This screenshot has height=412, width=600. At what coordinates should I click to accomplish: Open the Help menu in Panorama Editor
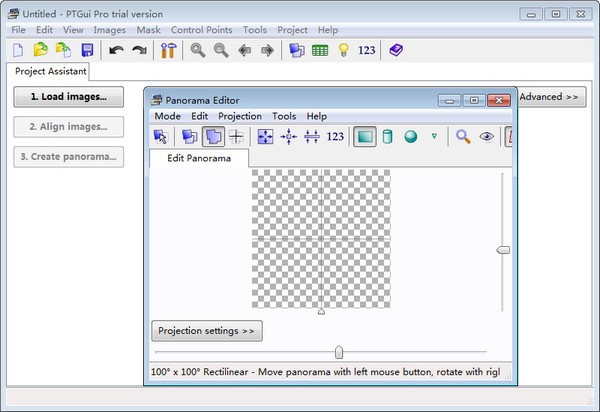point(316,116)
